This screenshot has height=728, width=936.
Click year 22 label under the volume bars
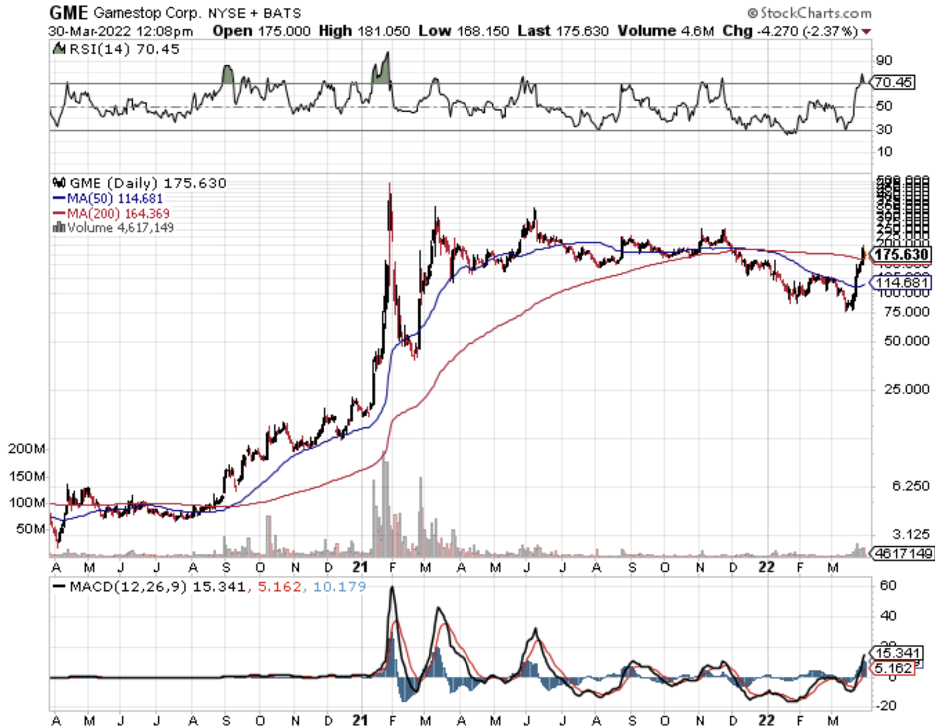click(x=766, y=567)
